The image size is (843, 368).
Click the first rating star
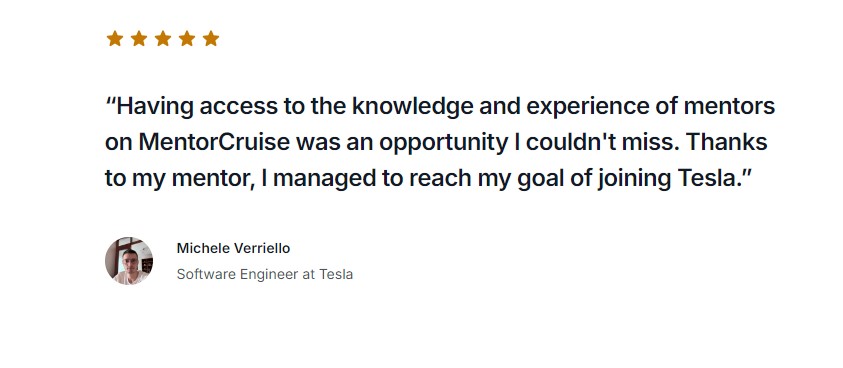pyautogui.click(x=115, y=38)
